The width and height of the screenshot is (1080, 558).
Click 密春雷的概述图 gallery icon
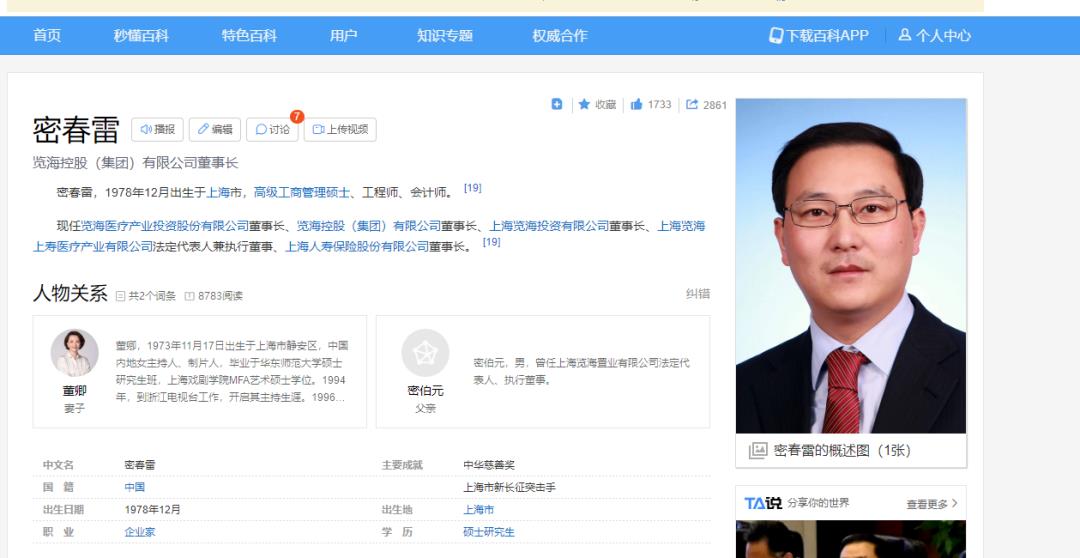click(x=758, y=451)
